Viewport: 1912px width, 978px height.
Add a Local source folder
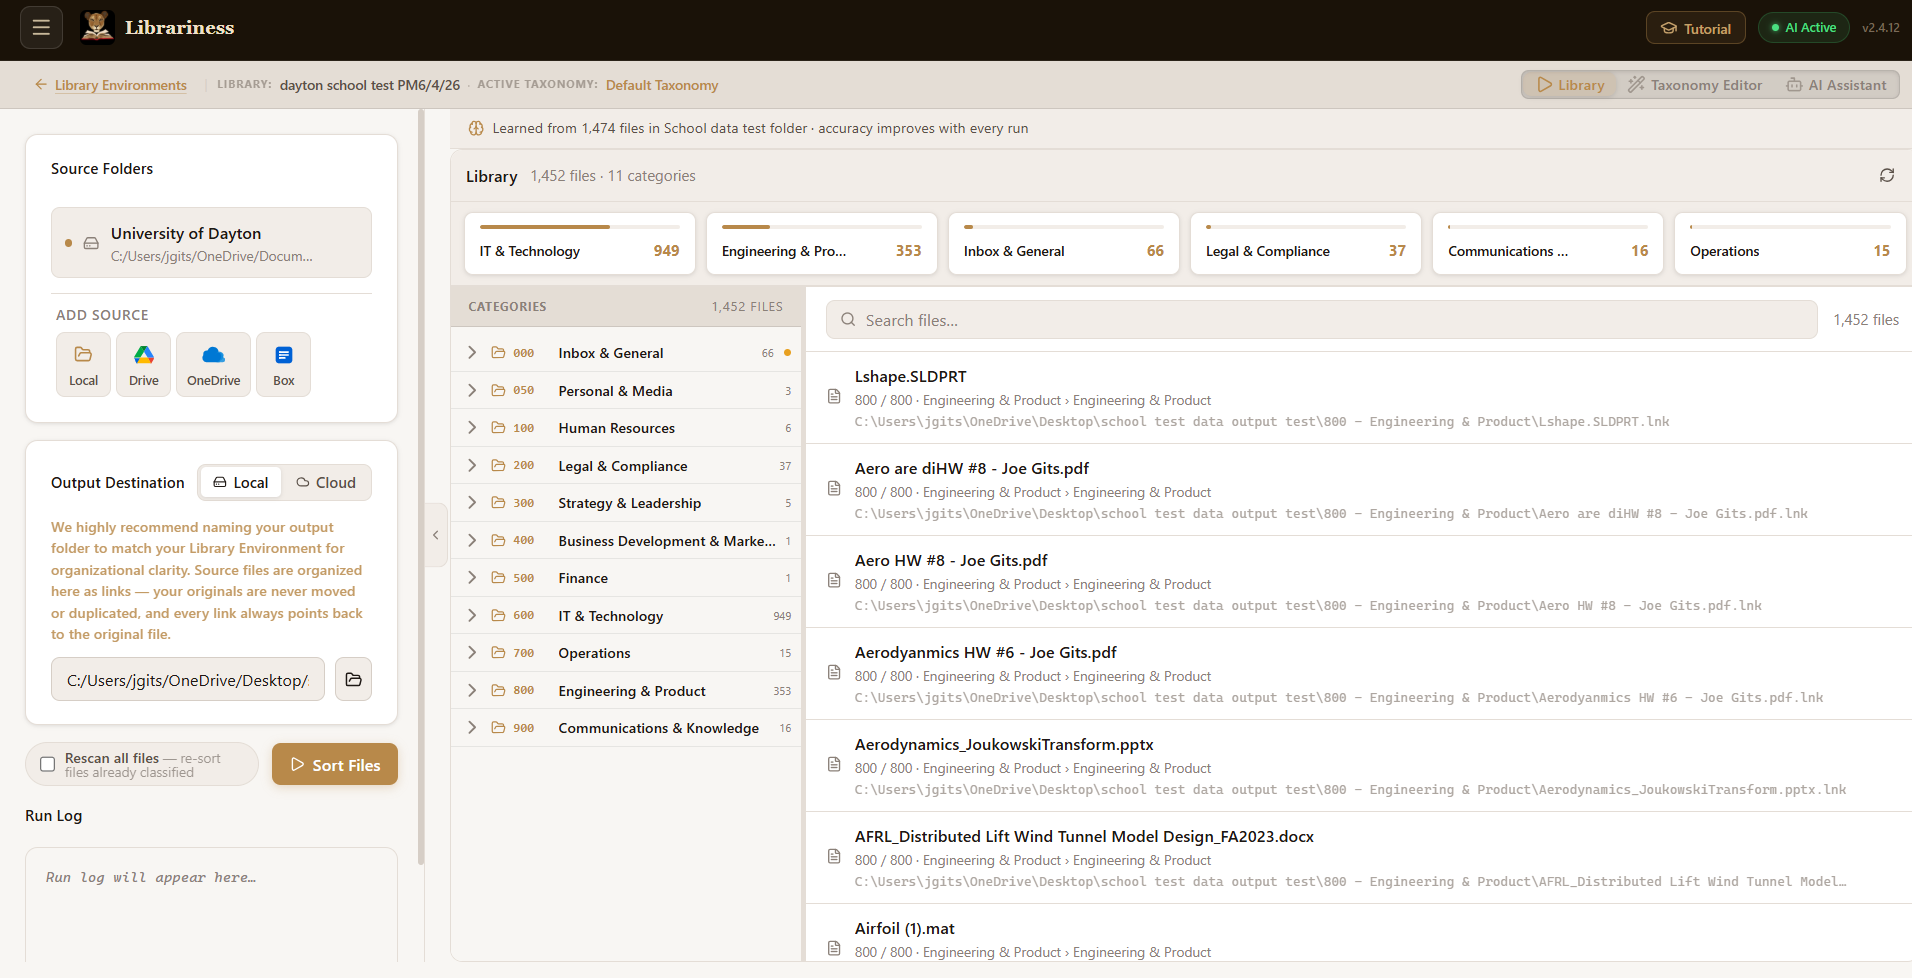(83, 365)
